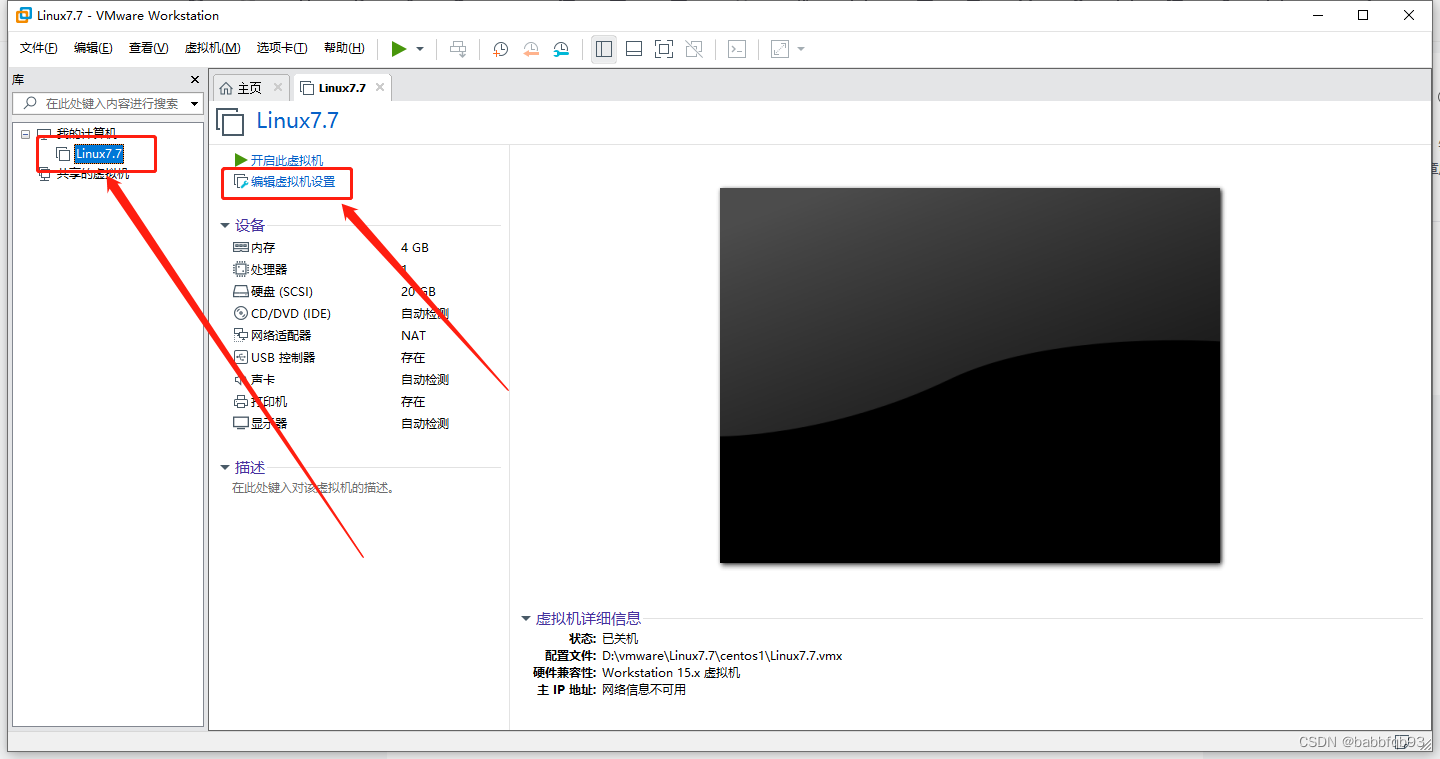Click Workstation 15.x 虚拟机 compatibility text
The height and width of the screenshot is (759, 1440).
coord(671,673)
